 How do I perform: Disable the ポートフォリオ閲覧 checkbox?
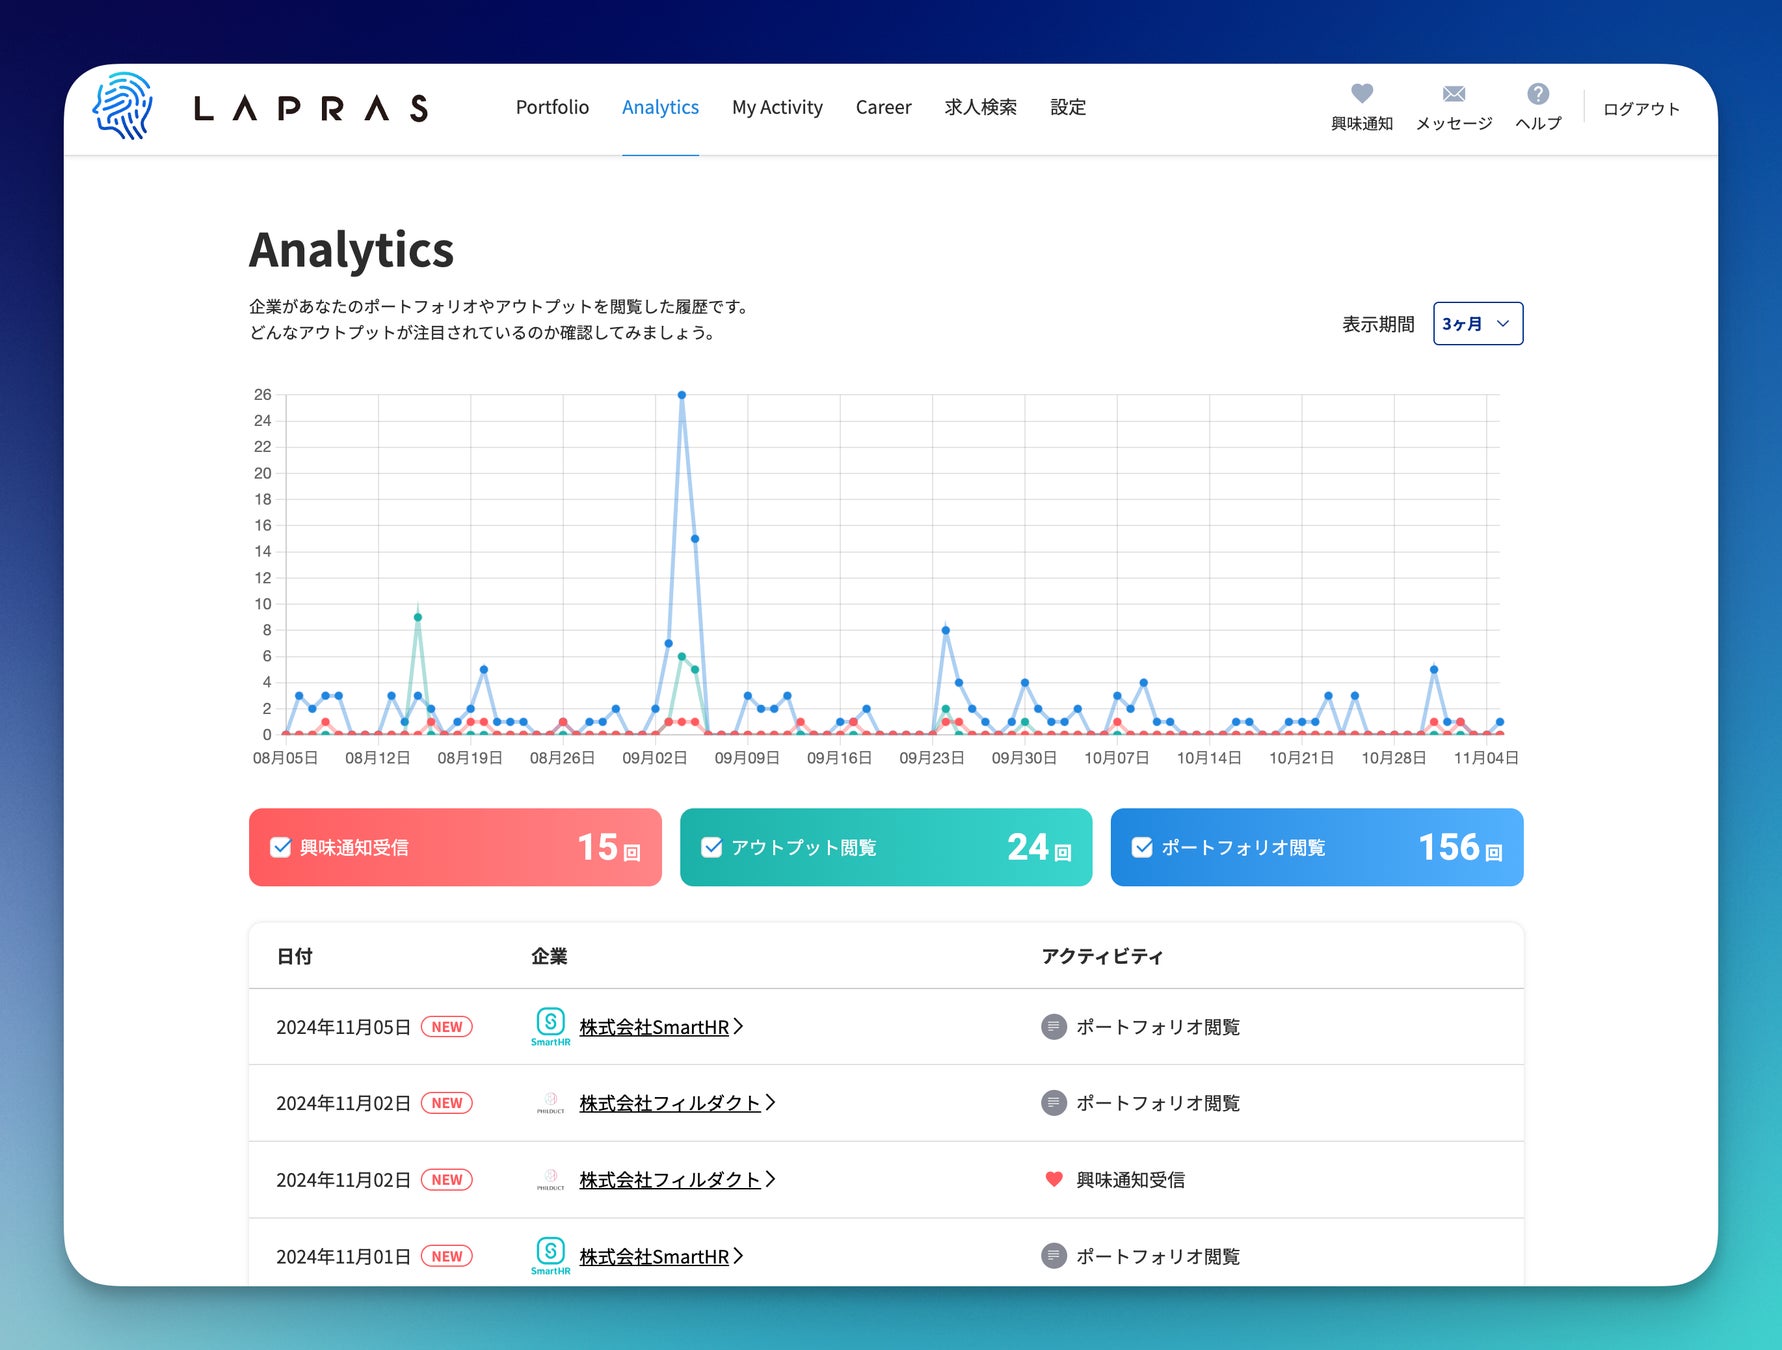(1142, 847)
